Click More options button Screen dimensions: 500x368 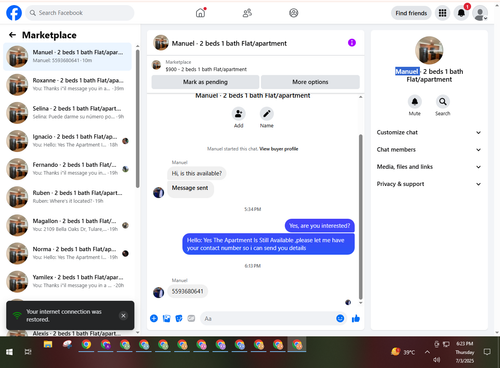pyautogui.click(x=310, y=82)
